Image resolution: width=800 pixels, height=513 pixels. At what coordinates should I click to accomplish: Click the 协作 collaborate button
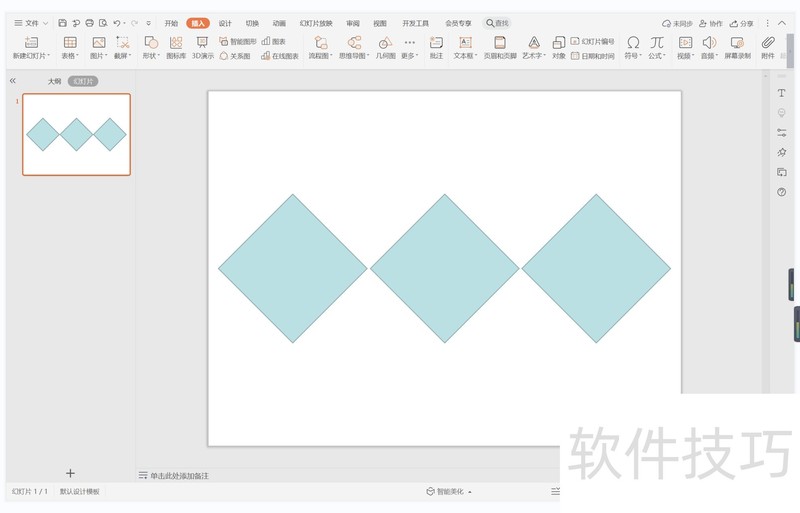coord(710,23)
